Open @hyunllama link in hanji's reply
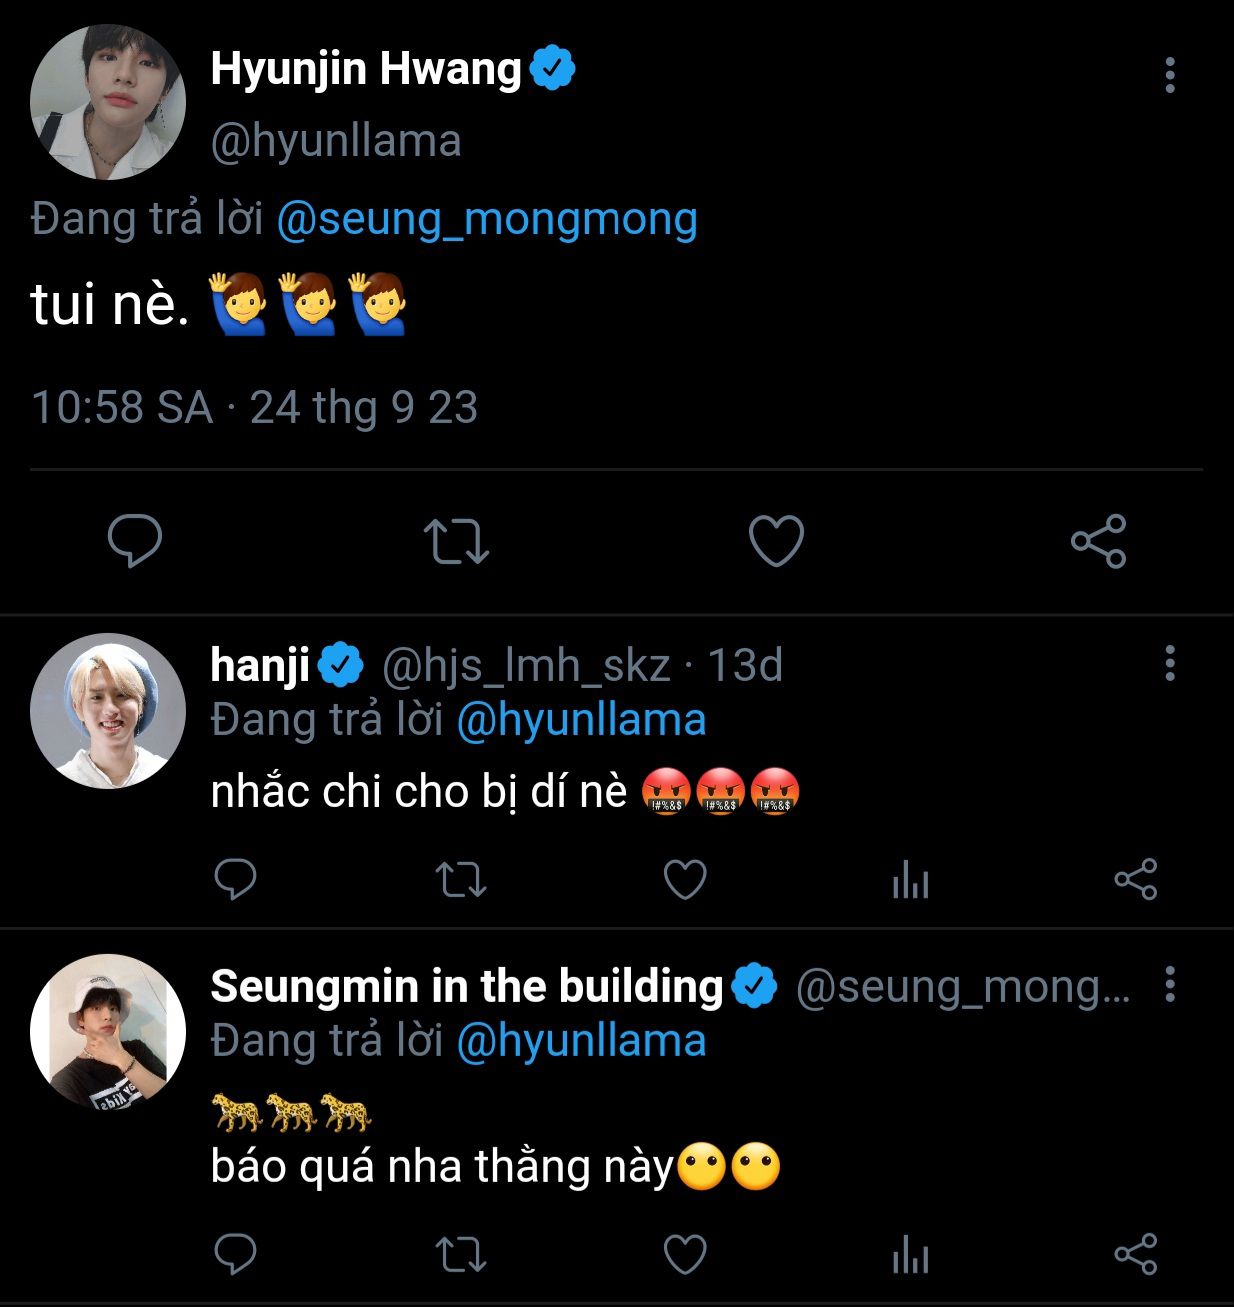The width and height of the screenshot is (1234, 1307). [581, 720]
